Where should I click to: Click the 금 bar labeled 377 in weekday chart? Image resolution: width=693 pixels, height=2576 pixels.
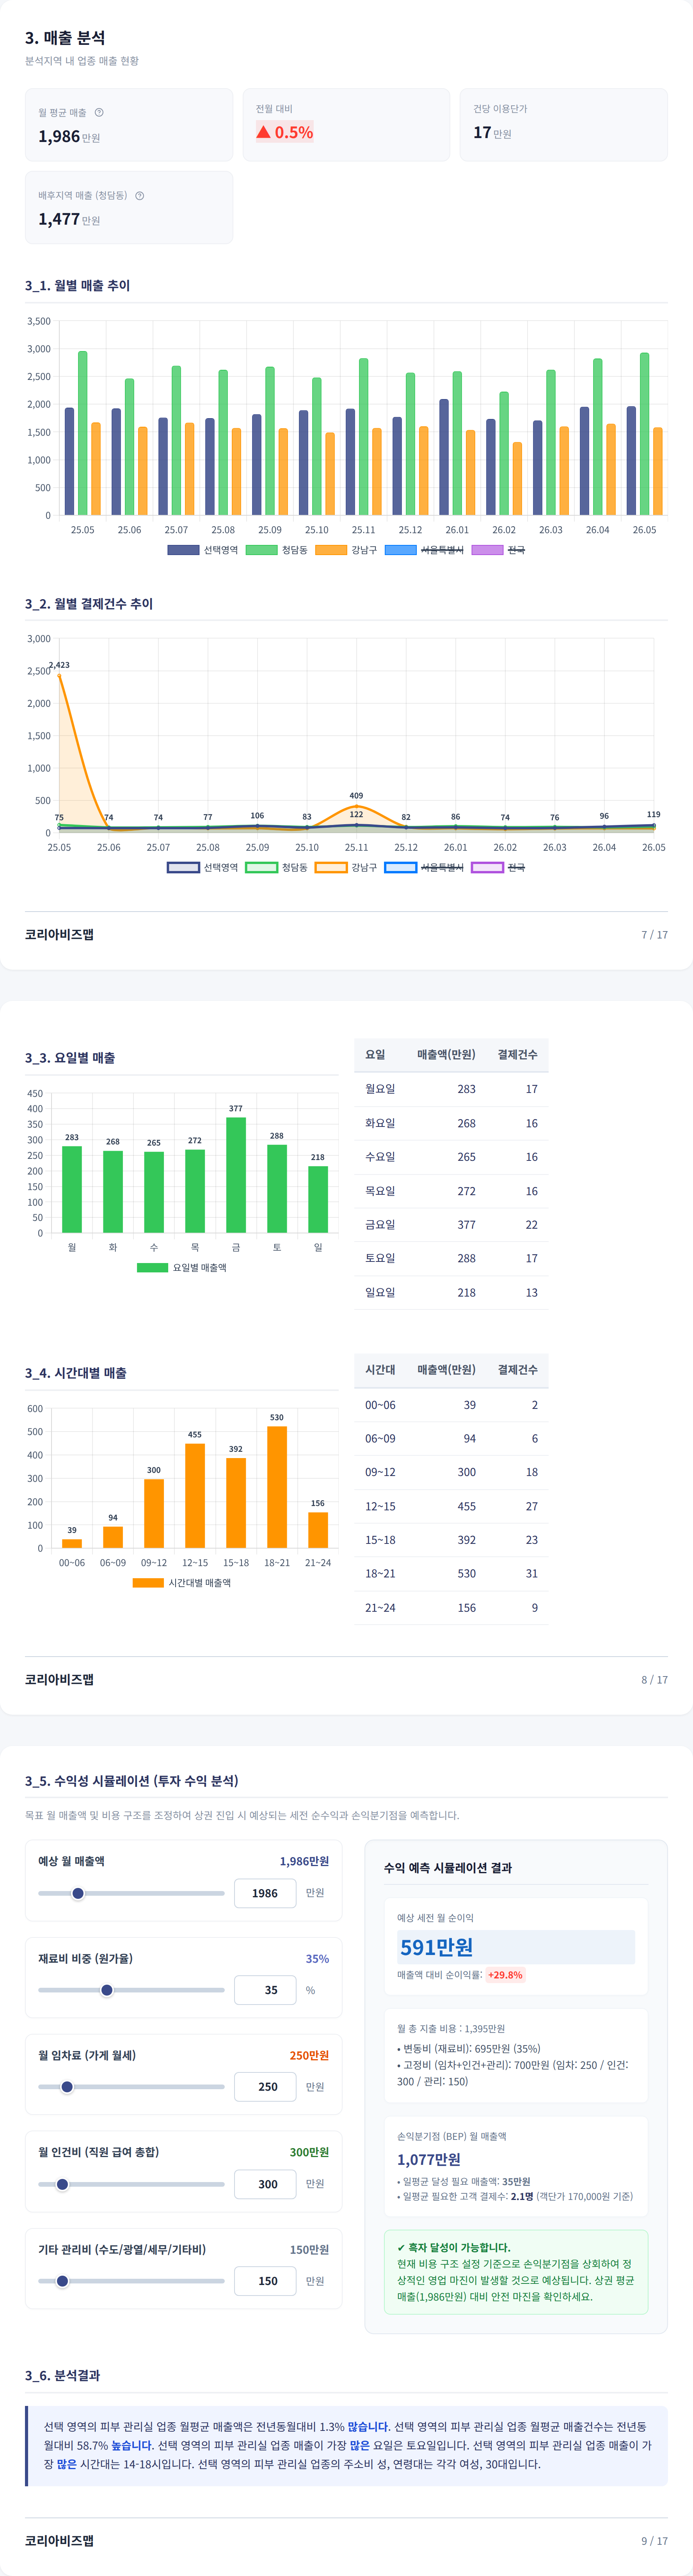coord(236,1175)
